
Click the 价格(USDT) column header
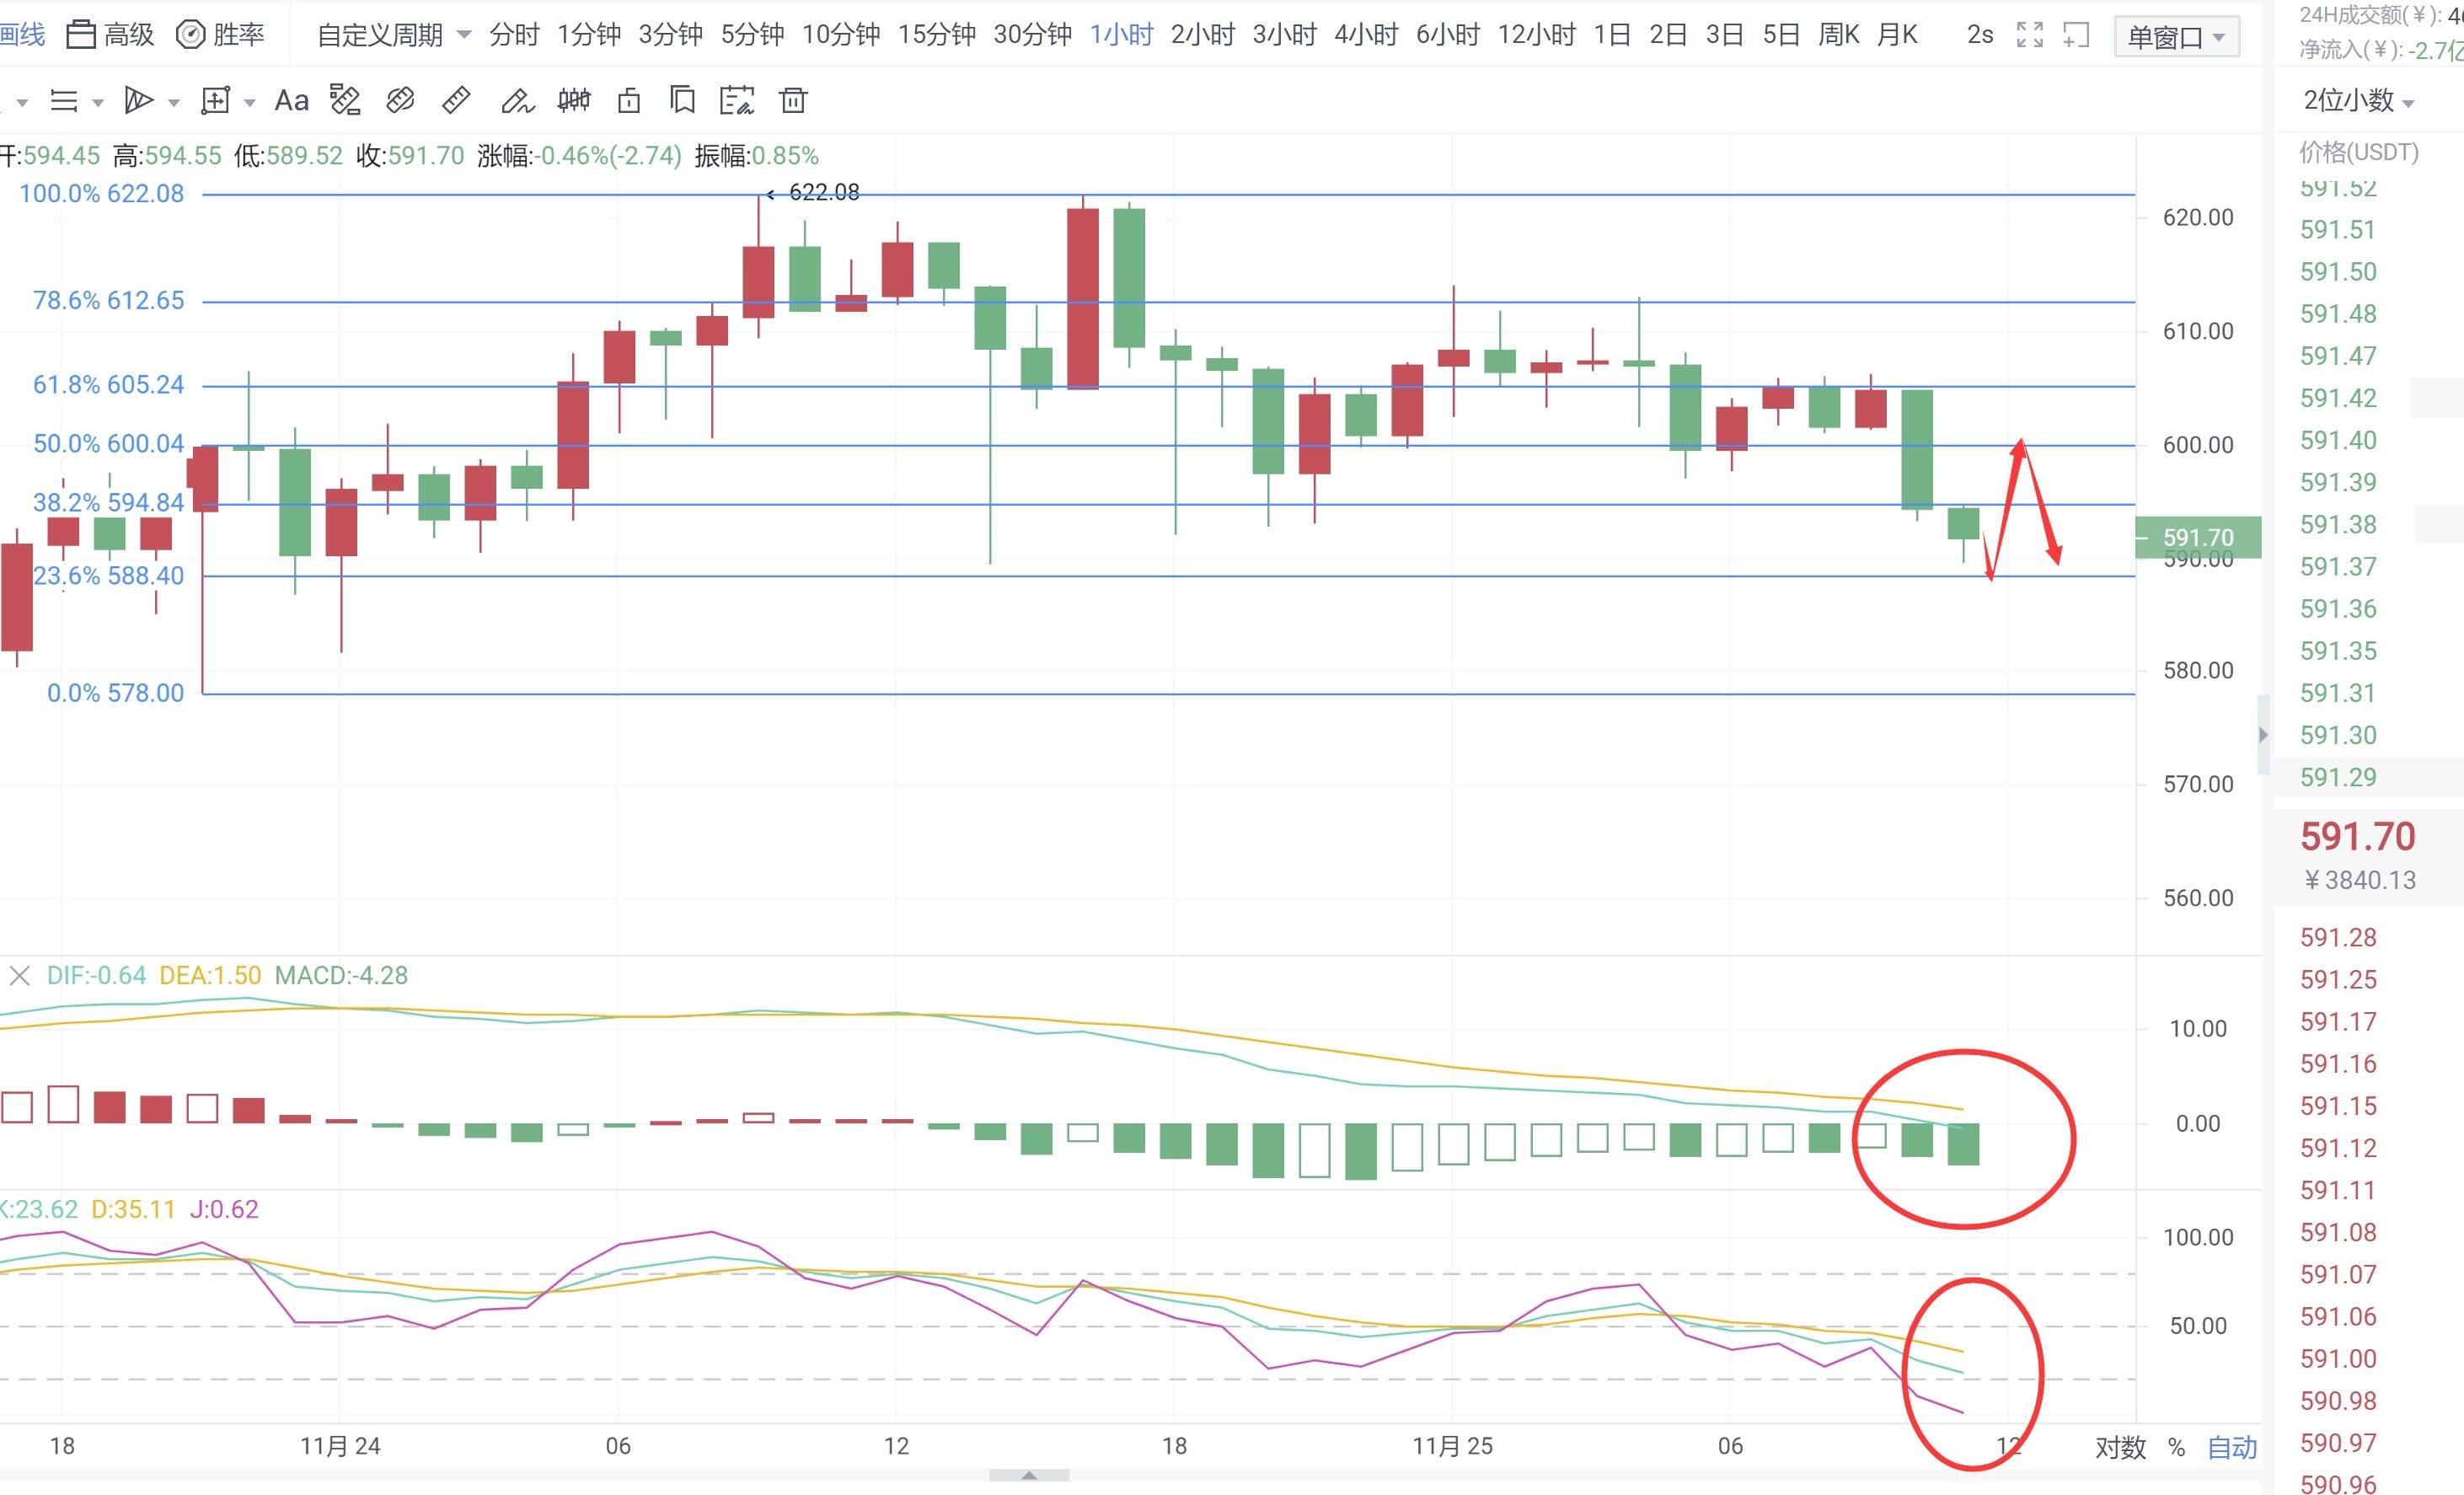tap(2359, 152)
